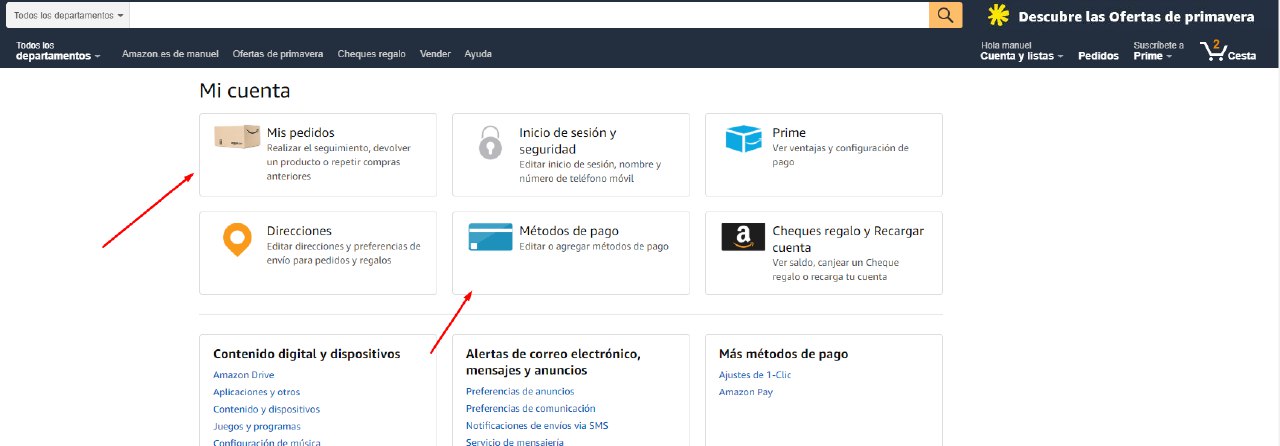The height and width of the screenshot is (446, 1280).
Task: Open the 'Cuenta y listas' dropdown menu
Action: pos(1021,56)
